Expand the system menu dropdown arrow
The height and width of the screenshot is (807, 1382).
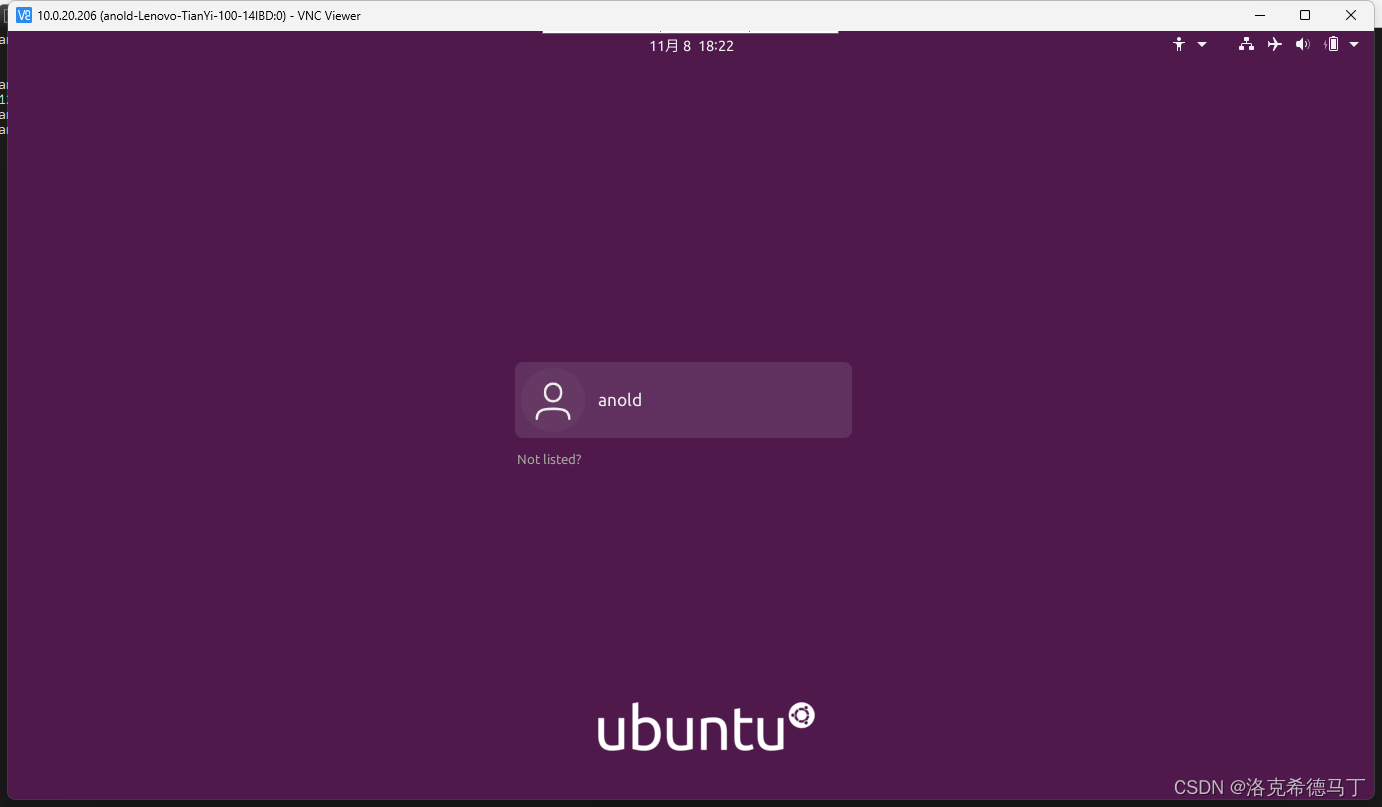tap(1354, 45)
